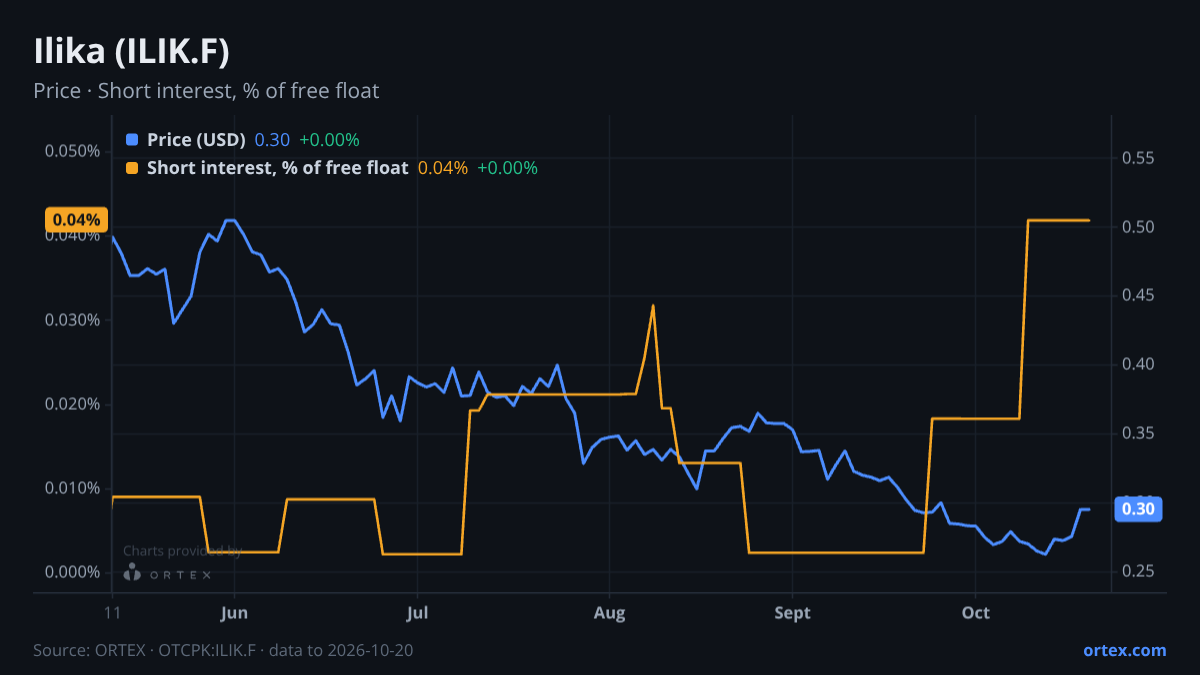Click the 0.010% left axis label
This screenshot has width=1200, height=675.
click(x=73, y=488)
